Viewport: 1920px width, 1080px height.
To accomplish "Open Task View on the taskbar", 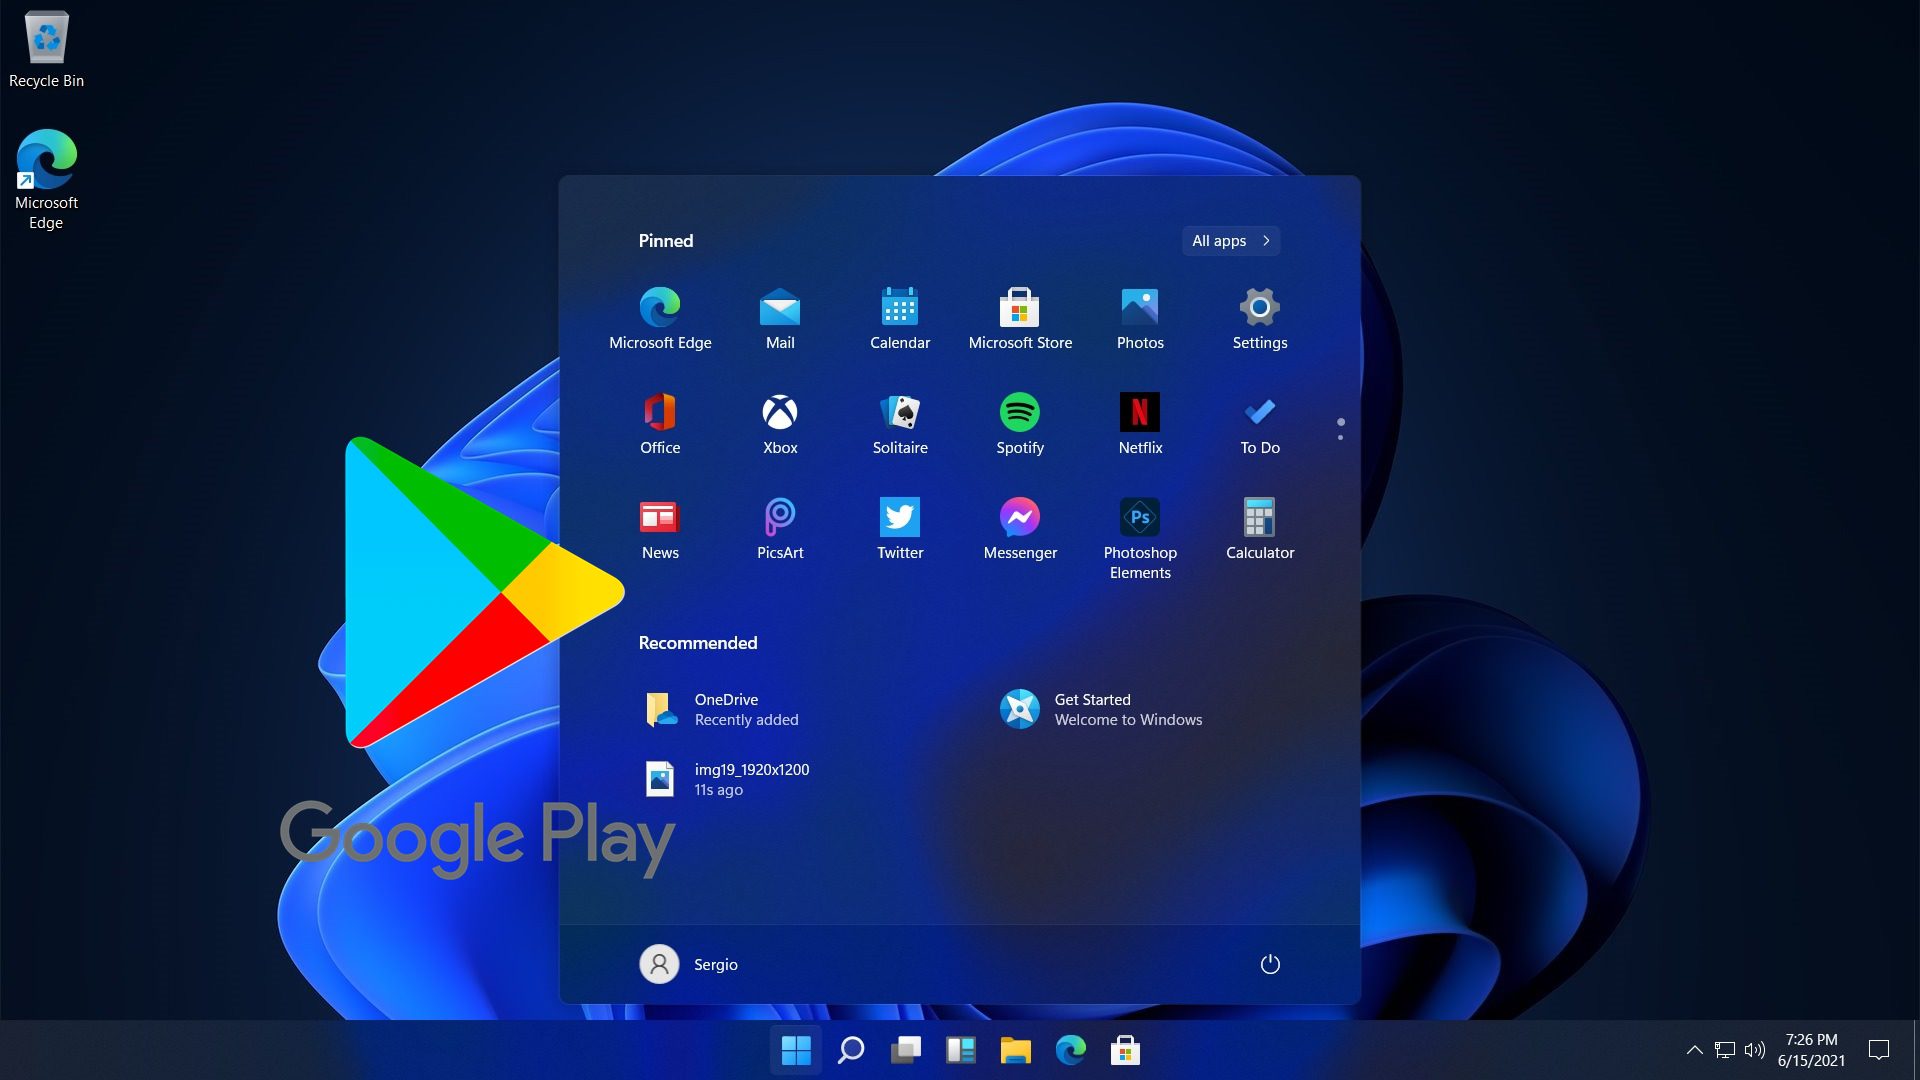I will point(906,1050).
